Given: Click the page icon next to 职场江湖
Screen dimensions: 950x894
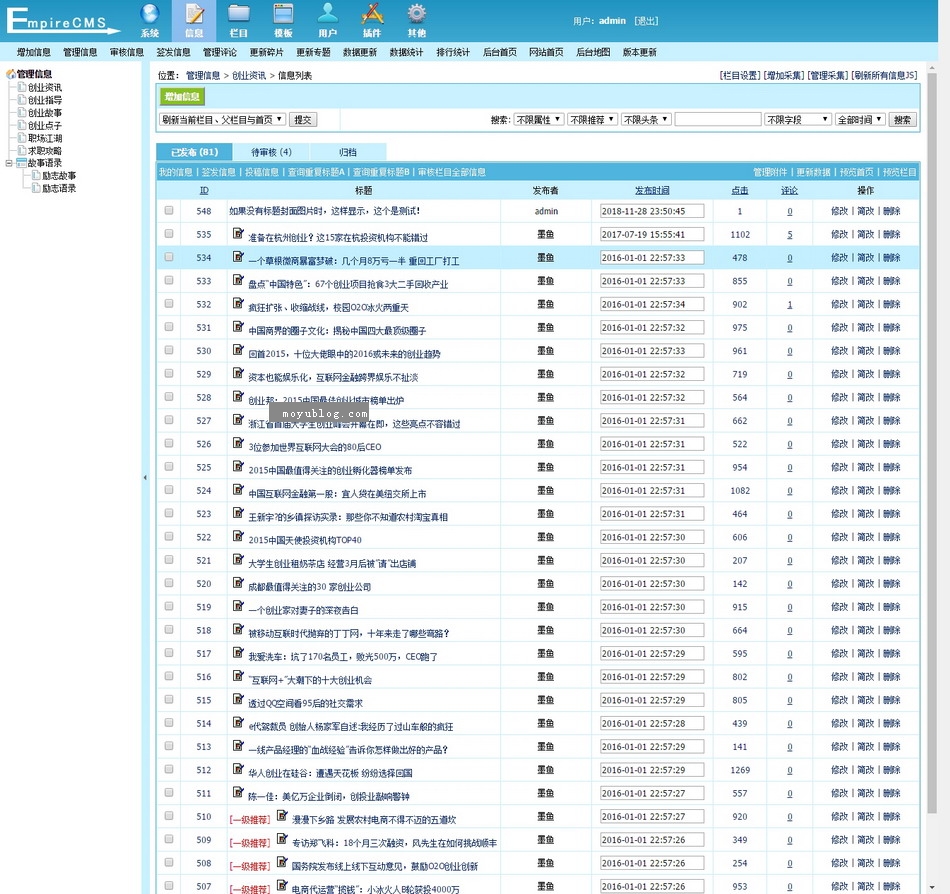Looking at the screenshot, I should [x=22, y=138].
